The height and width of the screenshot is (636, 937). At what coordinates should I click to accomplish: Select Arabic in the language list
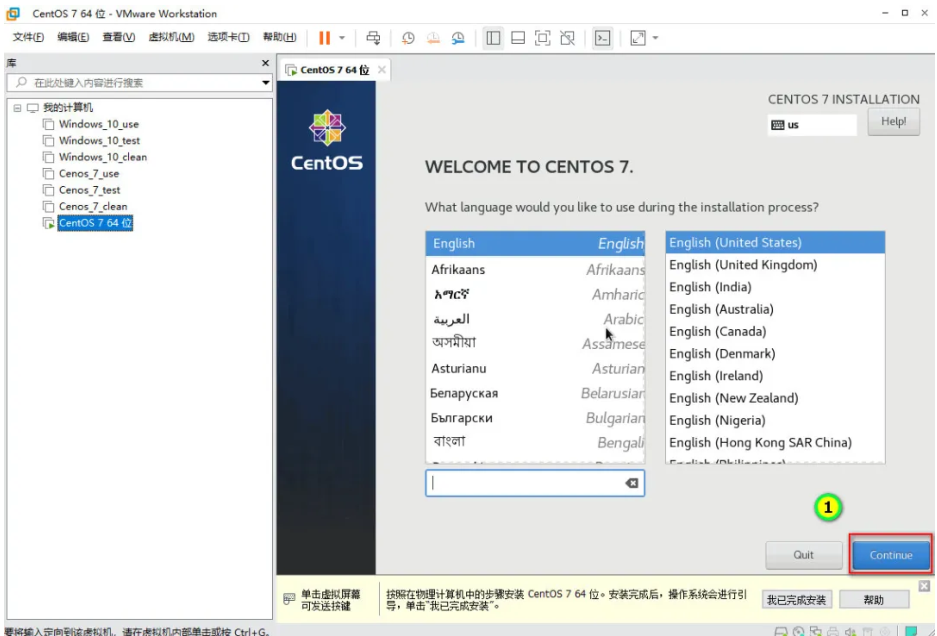point(535,319)
